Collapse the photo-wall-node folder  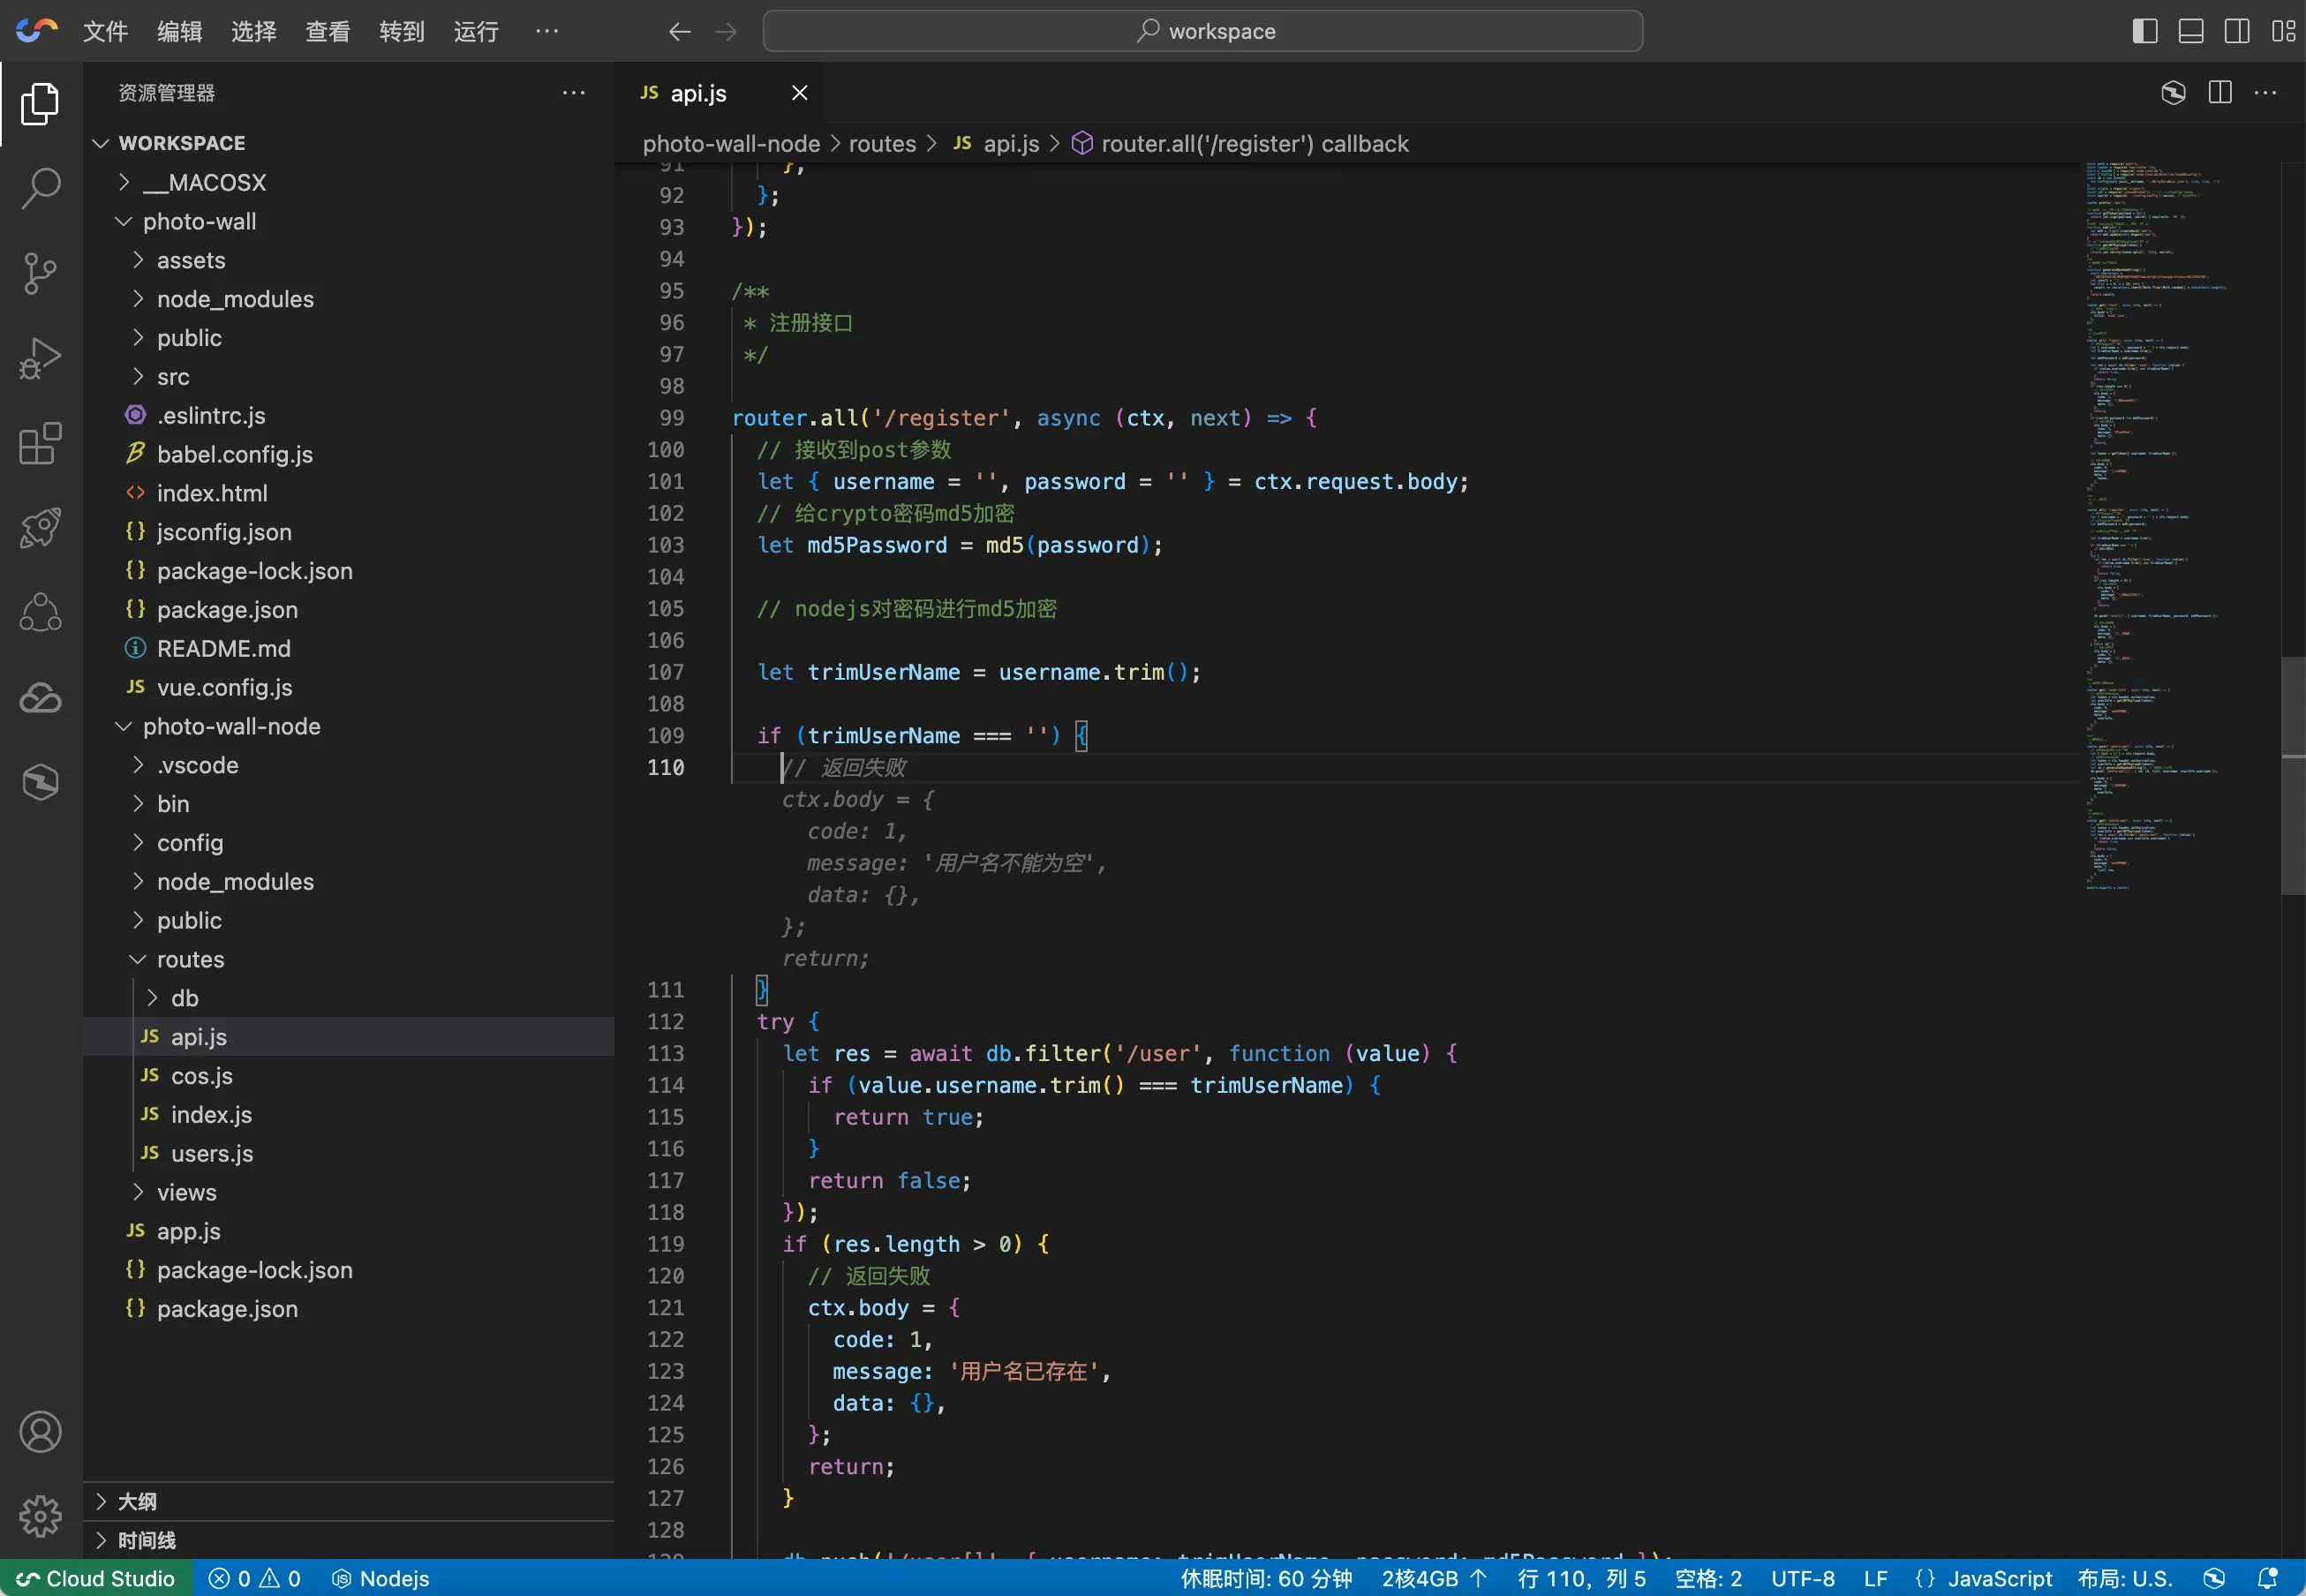click(231, 726)
